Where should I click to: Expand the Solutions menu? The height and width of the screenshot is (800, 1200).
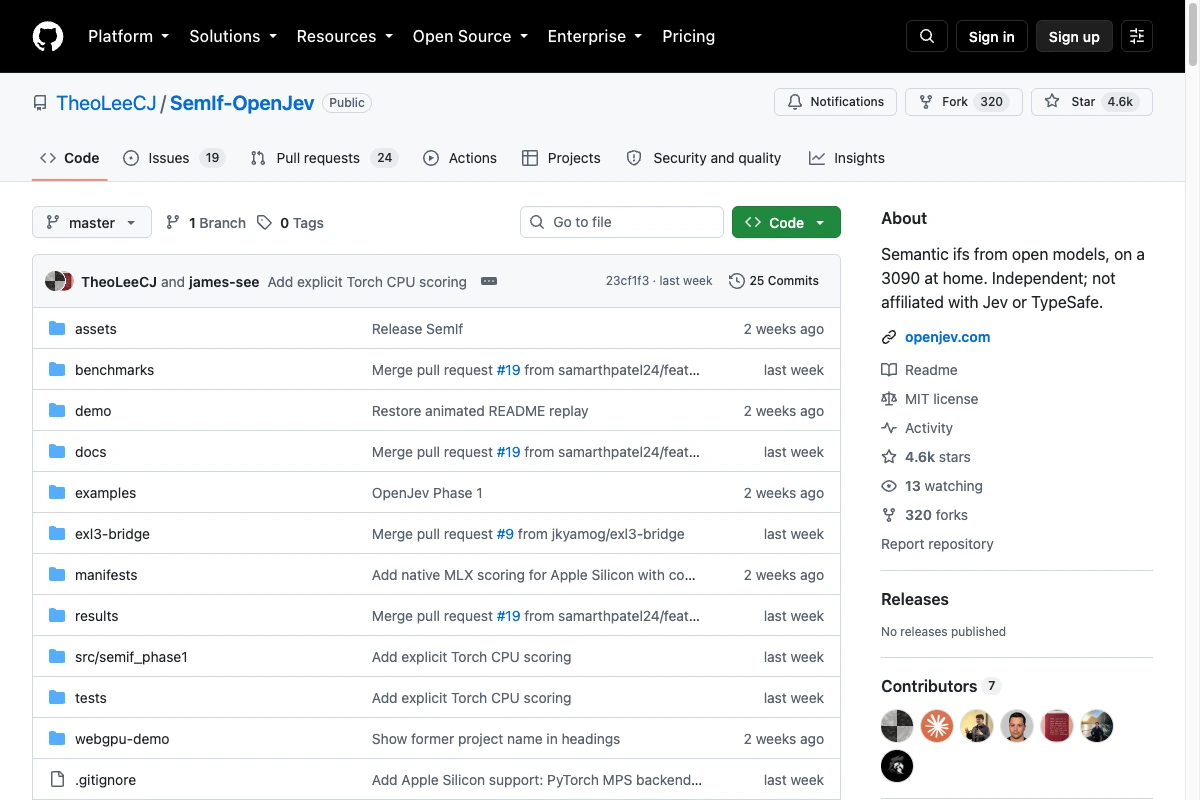pos(233,36)
